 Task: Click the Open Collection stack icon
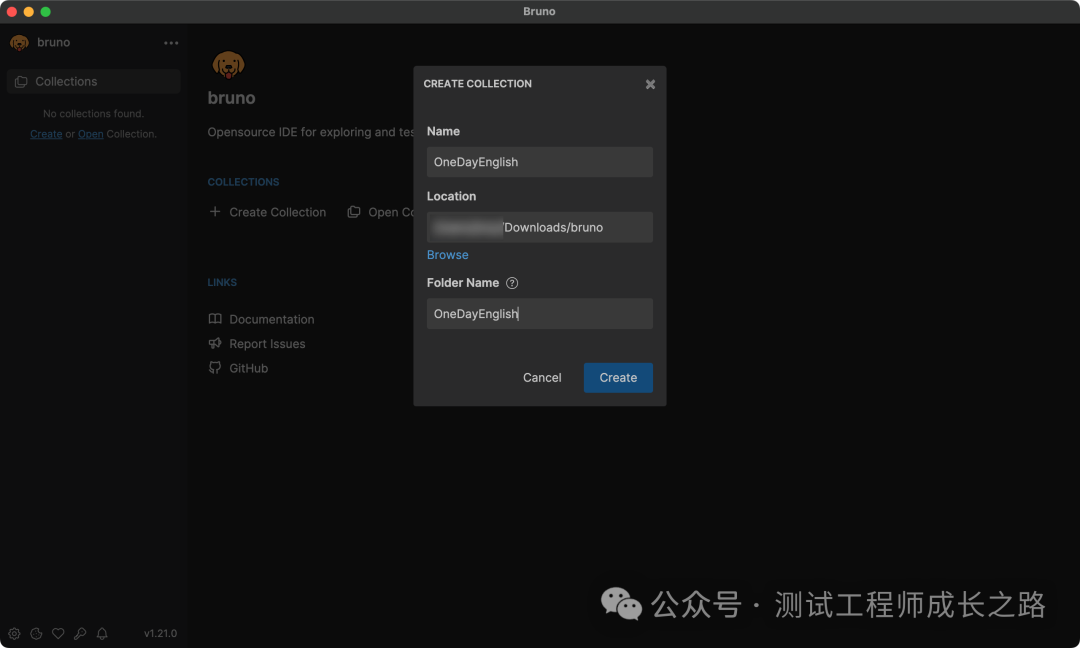(x=354, y=211)
